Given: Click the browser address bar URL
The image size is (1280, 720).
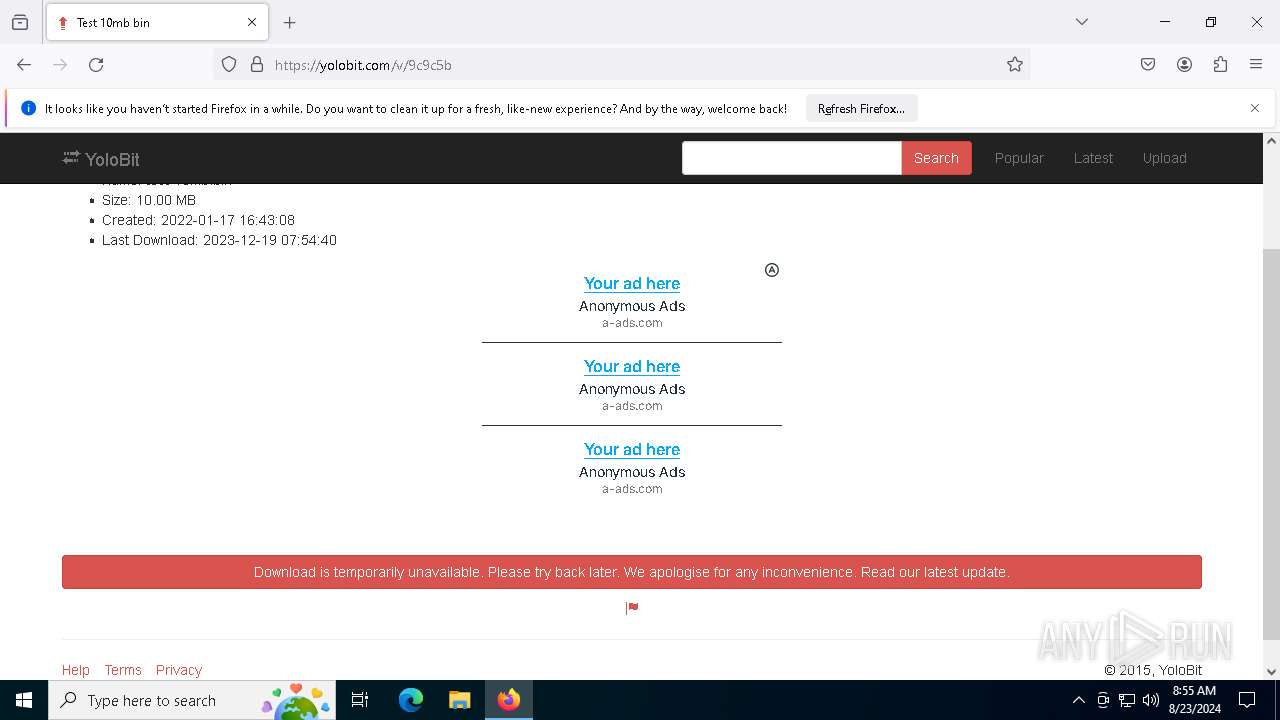Looking at the screenshot, I should (x=363, y=65).
